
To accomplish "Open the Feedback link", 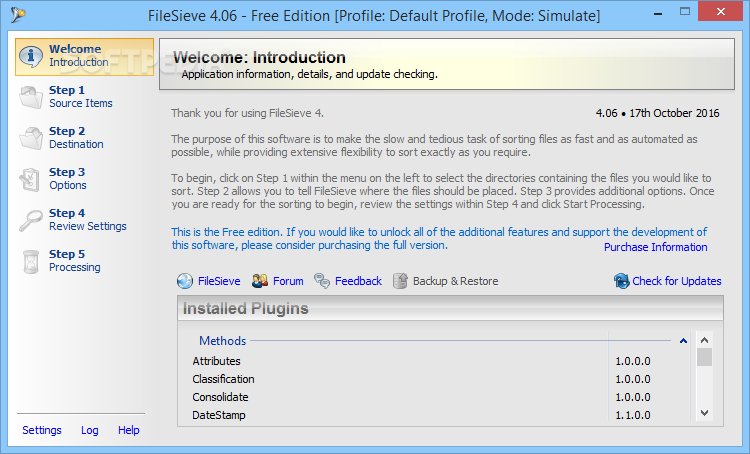I will tap(358, 281).
